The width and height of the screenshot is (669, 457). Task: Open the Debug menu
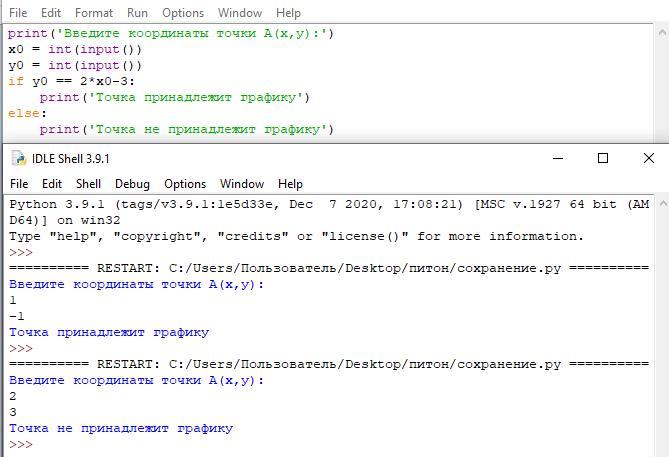pos(132,184)
